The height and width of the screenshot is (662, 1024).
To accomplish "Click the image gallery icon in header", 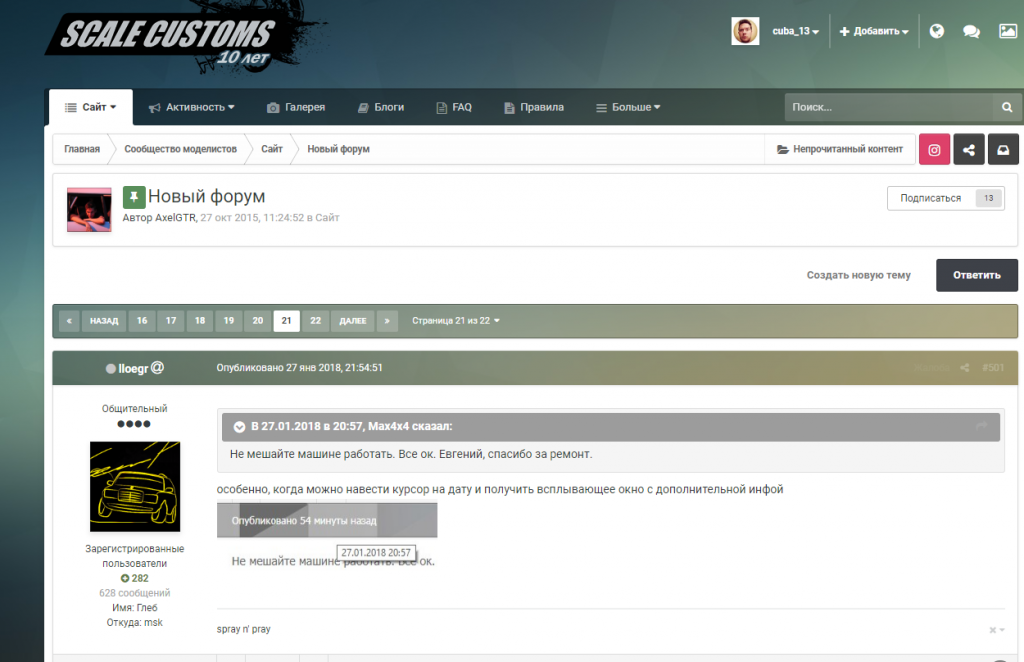I will point(1007,31).
